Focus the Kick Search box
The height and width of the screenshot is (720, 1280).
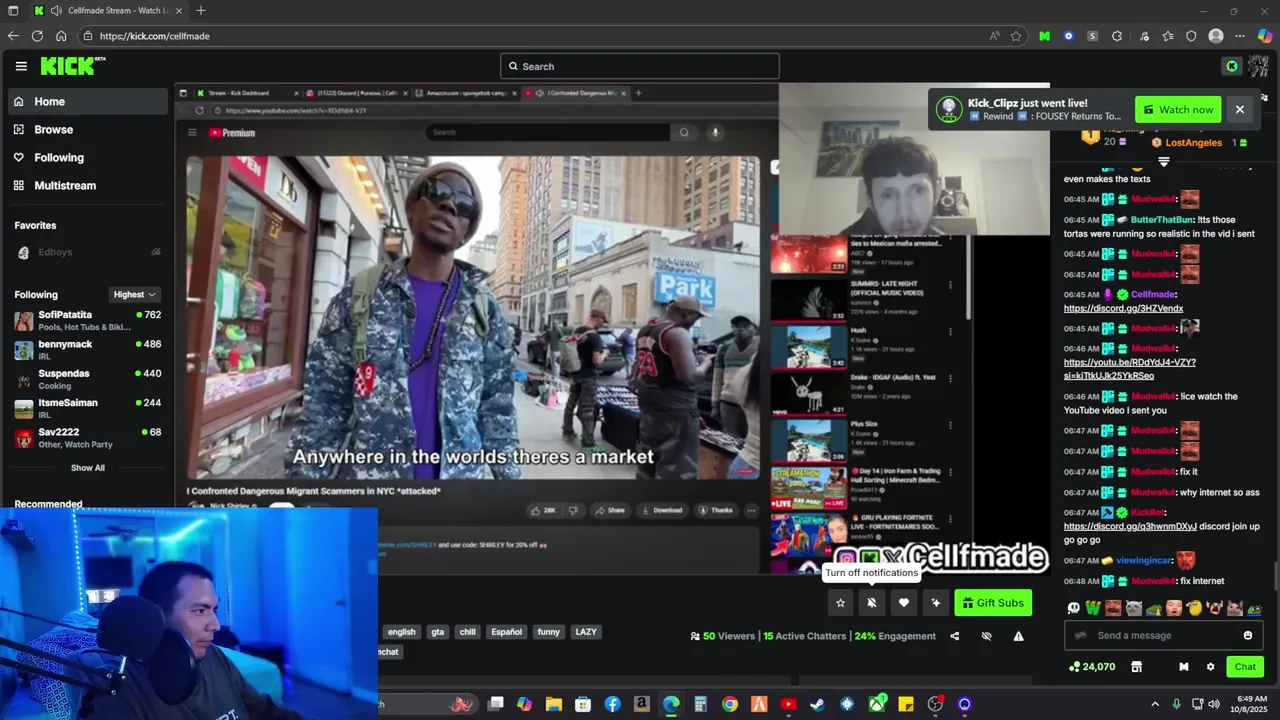point(640,66)
